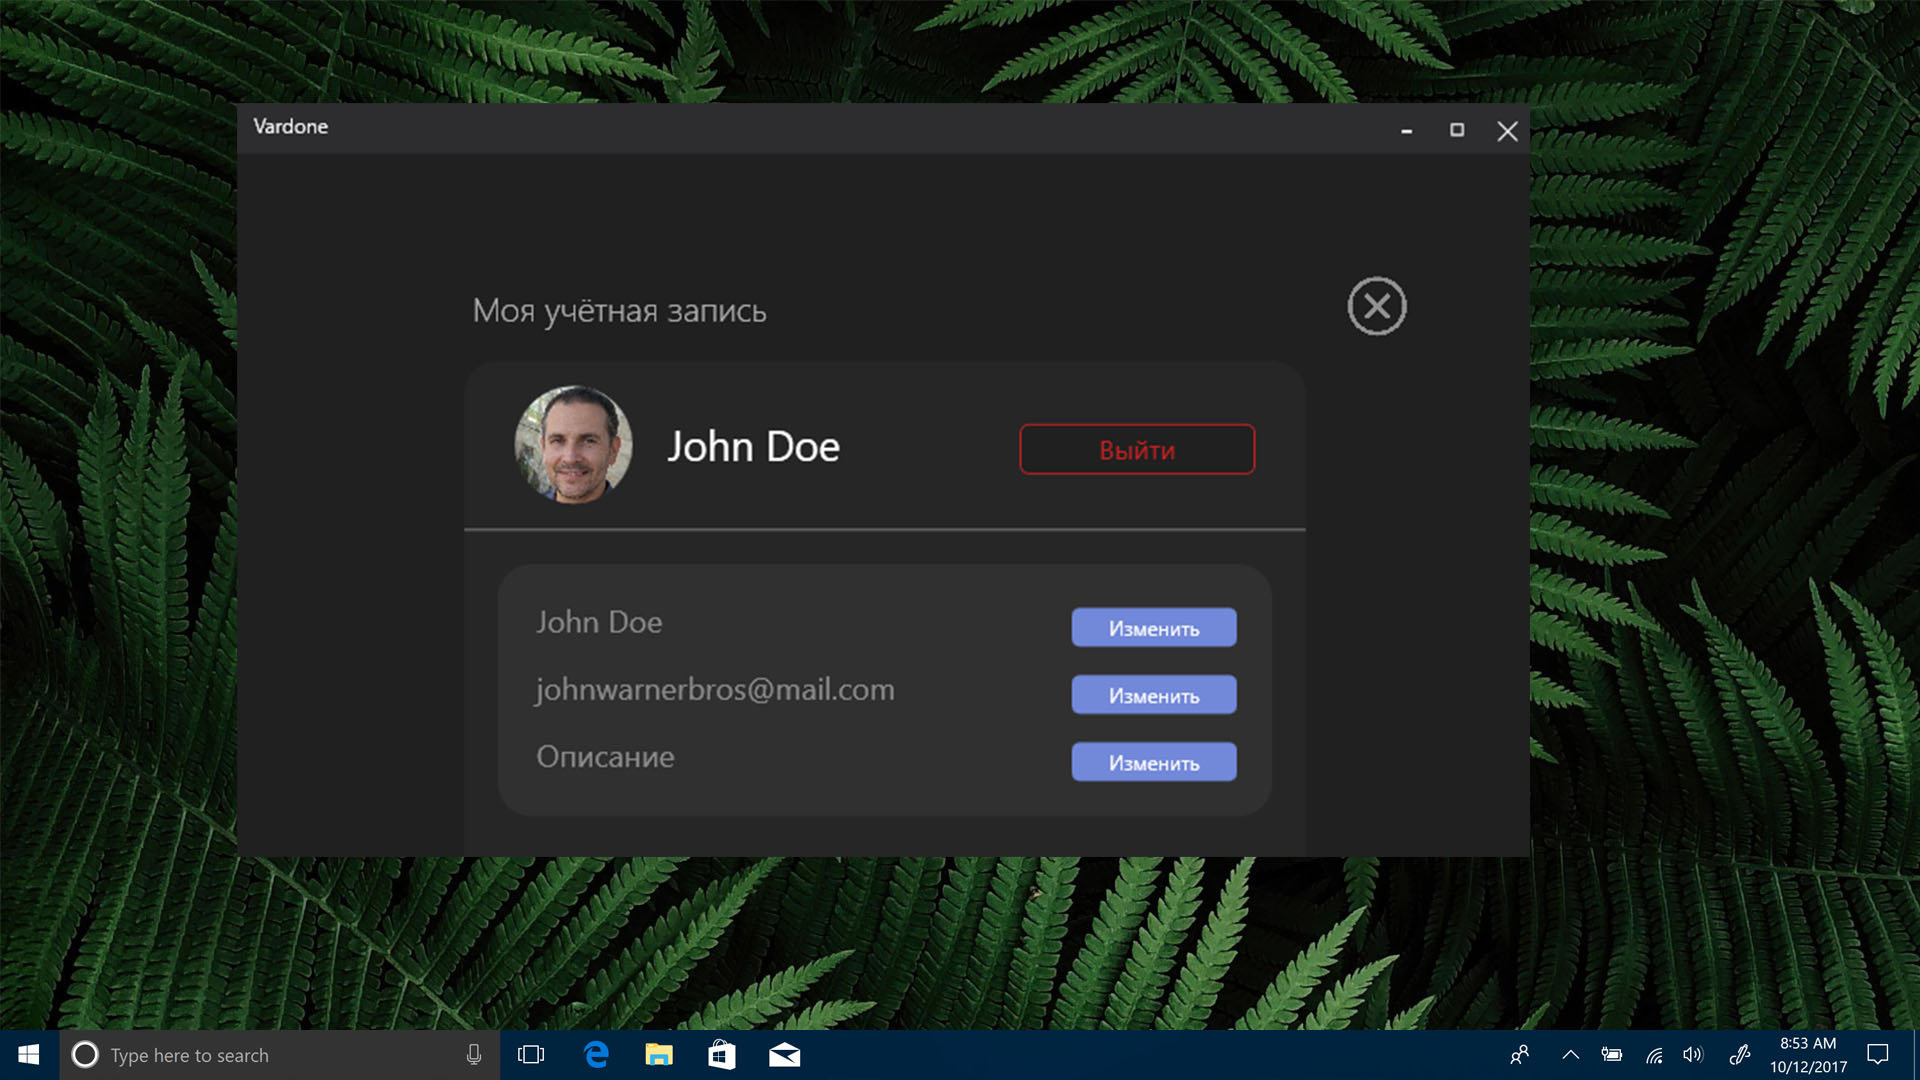Show hidden system tray icons chevron
Viewport: 1920px width, 1080px height.
[x=1570, y=1055]
